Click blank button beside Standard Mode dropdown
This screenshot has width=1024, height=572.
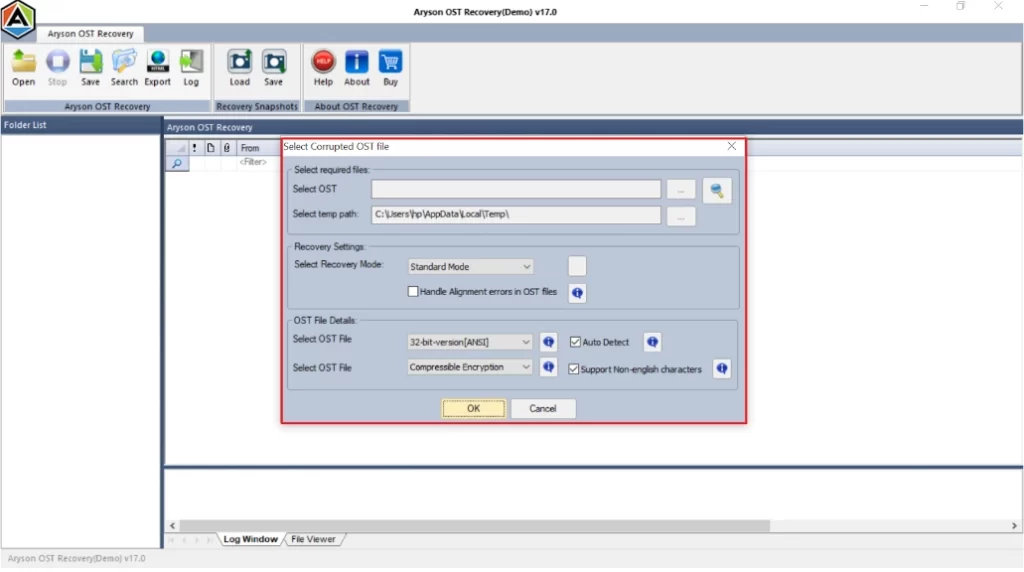pyautogui.click(x=577, y=266)
